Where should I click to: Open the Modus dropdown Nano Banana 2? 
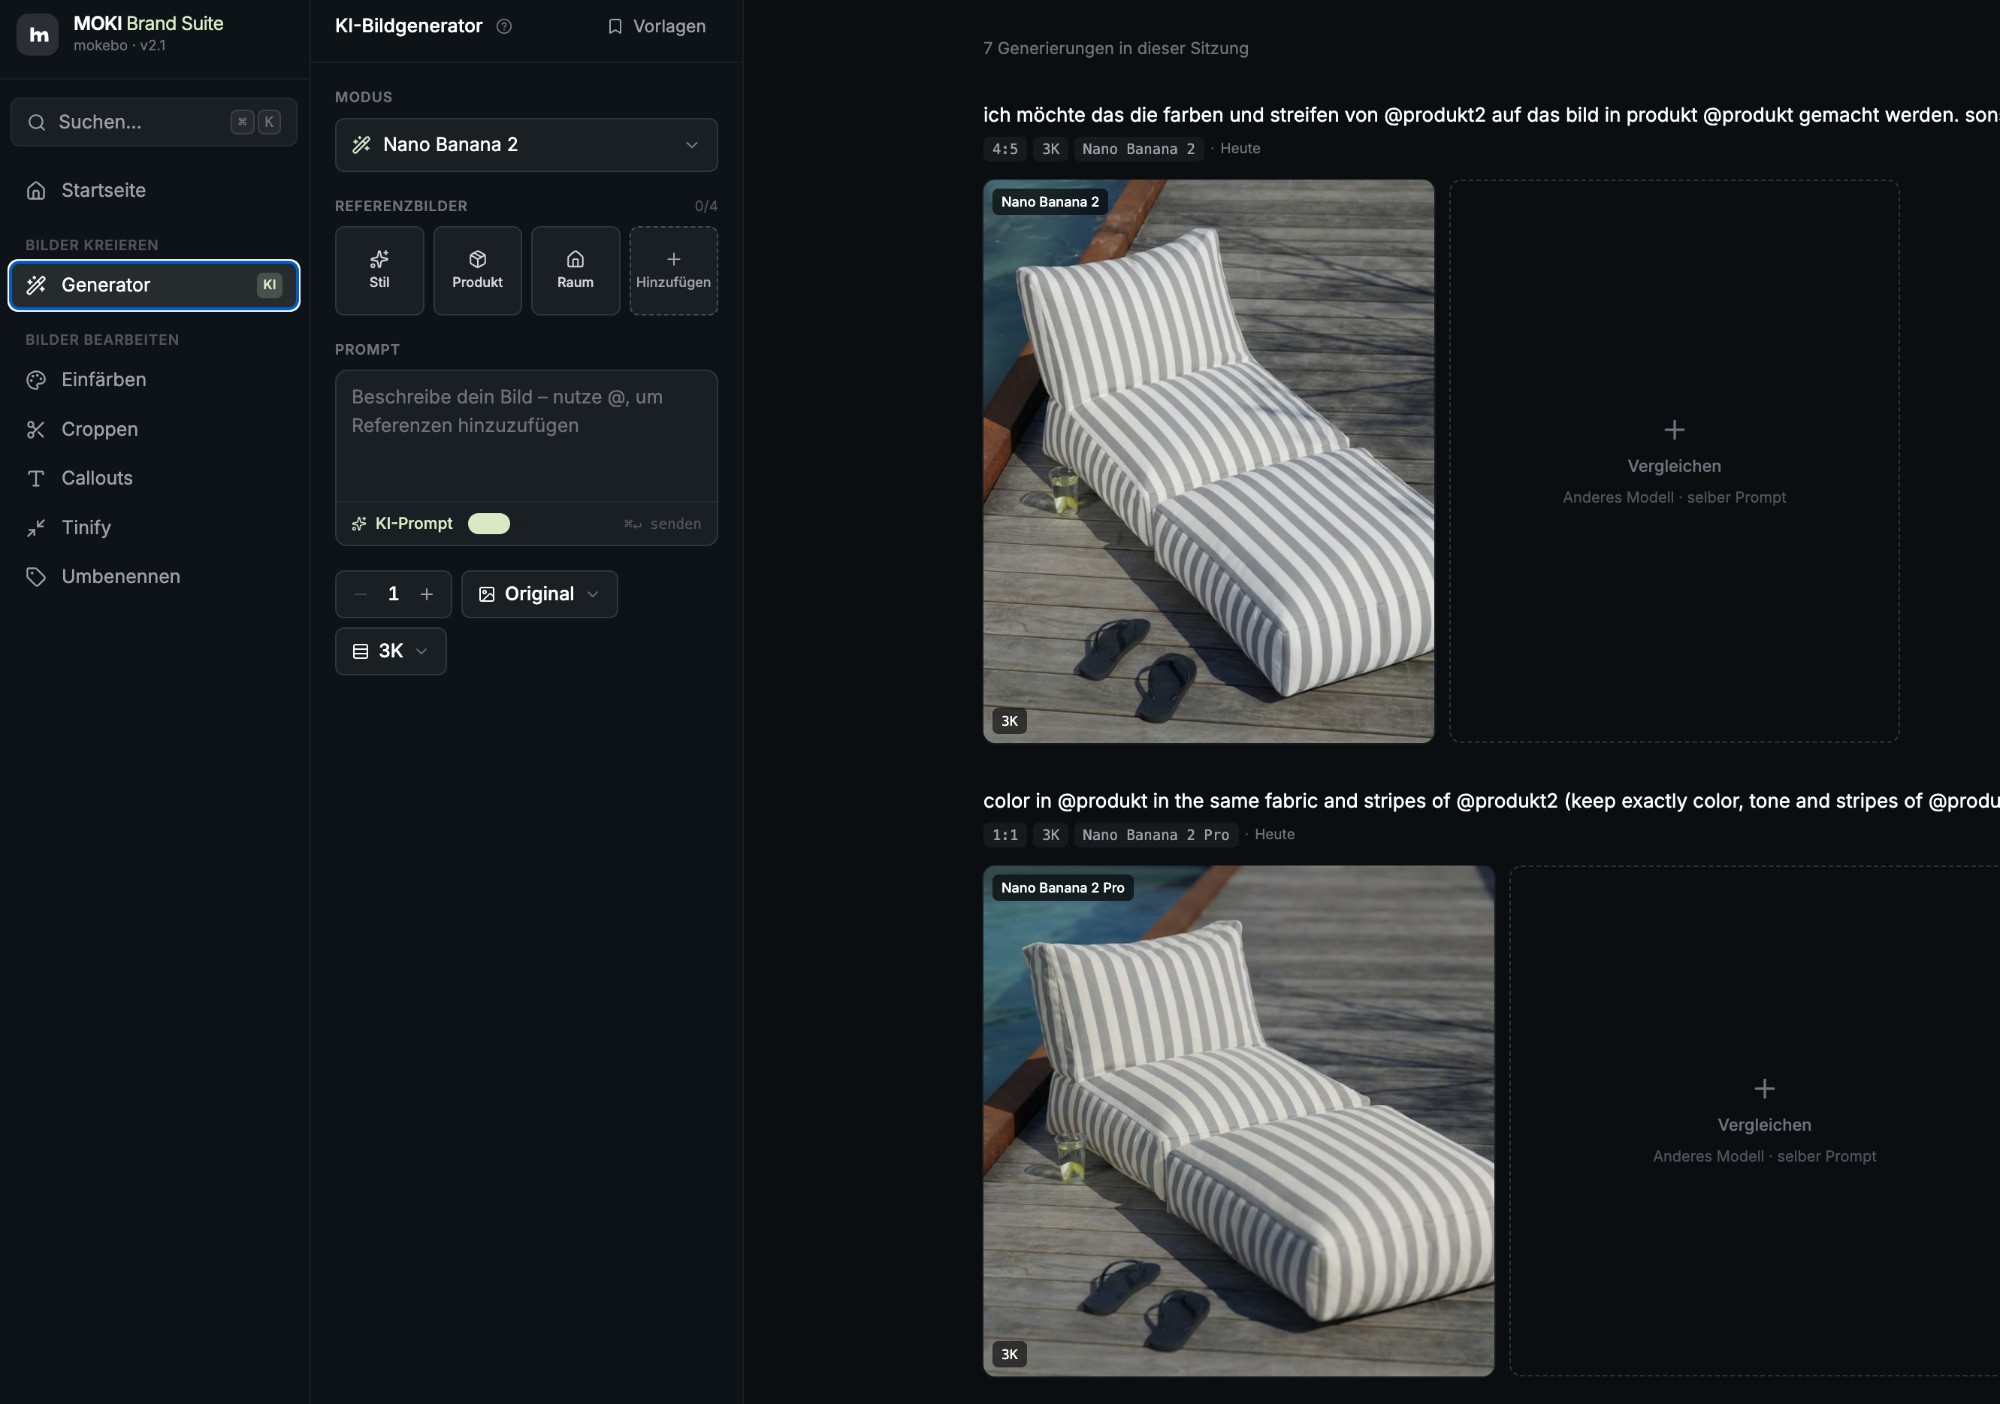526,145
